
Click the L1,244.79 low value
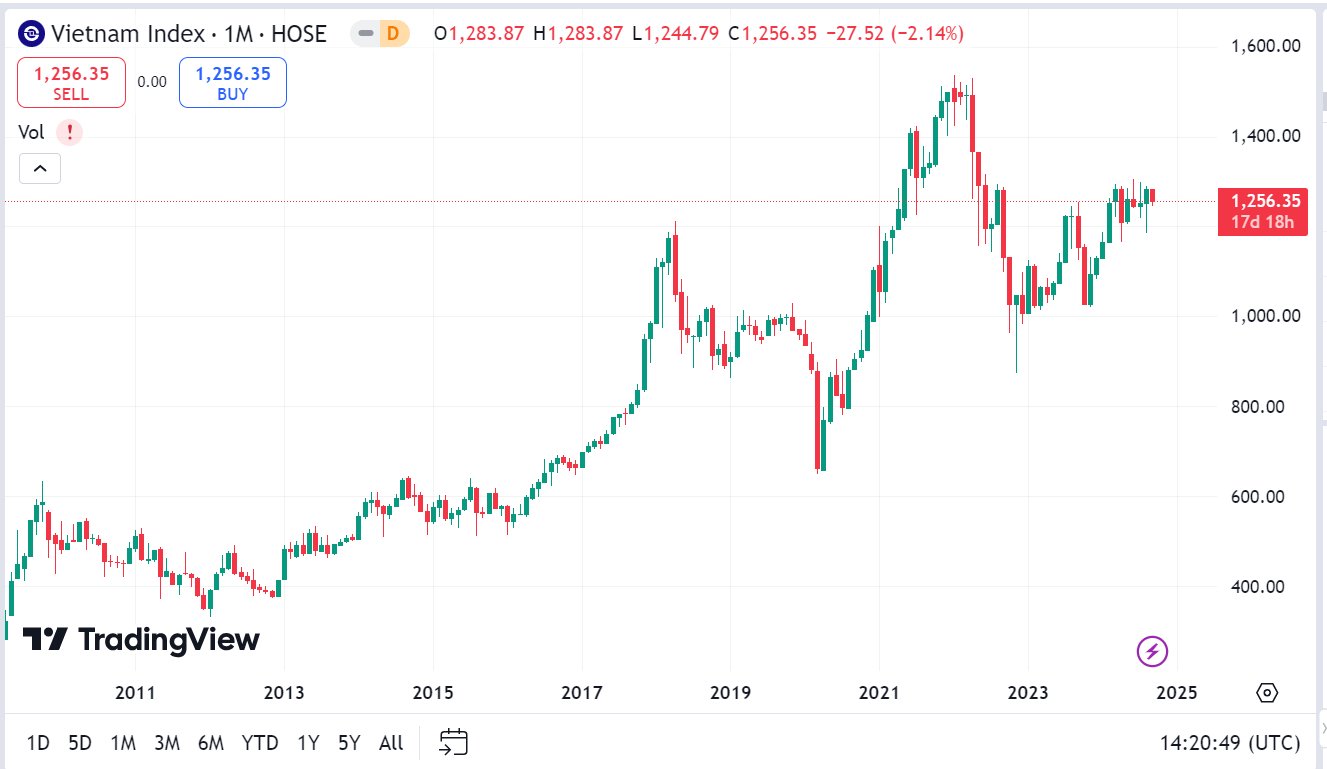675,34
